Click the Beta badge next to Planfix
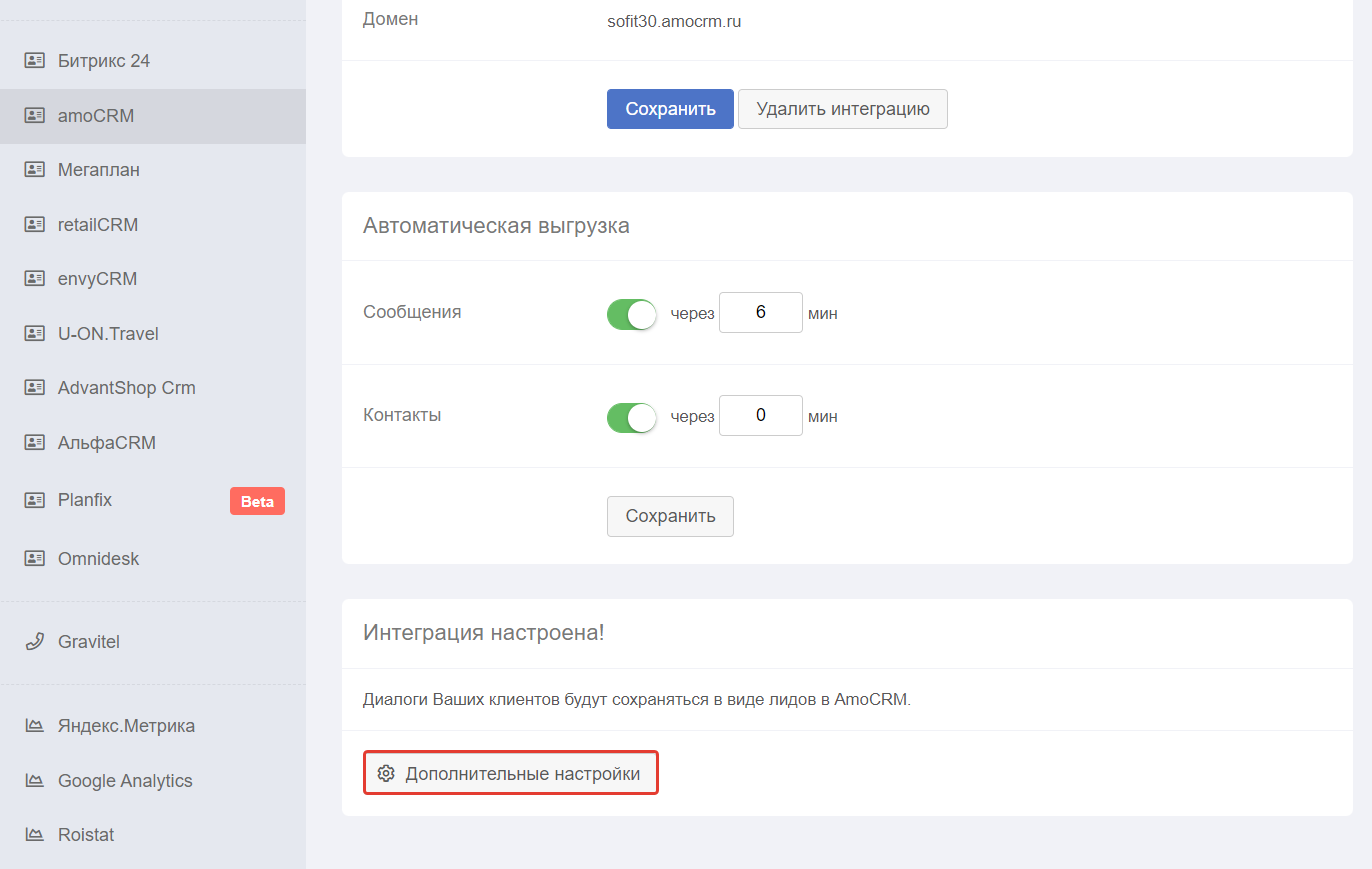Image resolution: width=1372 pixels, height=869 pixels. coord(257,501)
